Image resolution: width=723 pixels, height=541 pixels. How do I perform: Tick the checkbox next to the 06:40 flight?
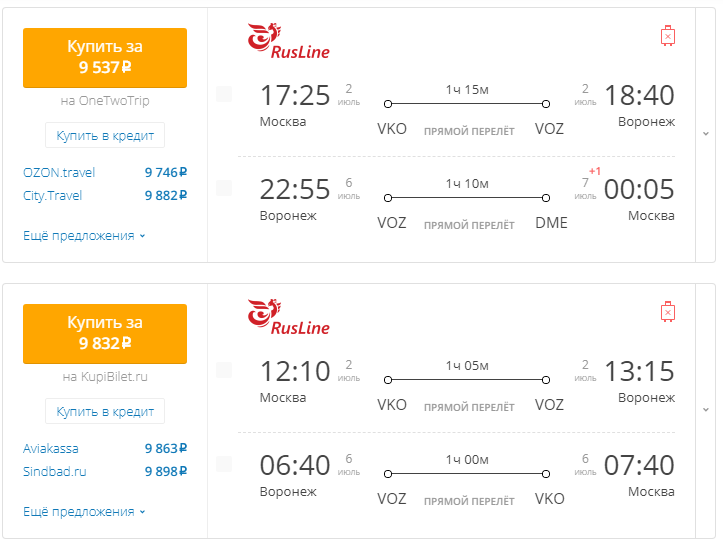pos(224,464)
